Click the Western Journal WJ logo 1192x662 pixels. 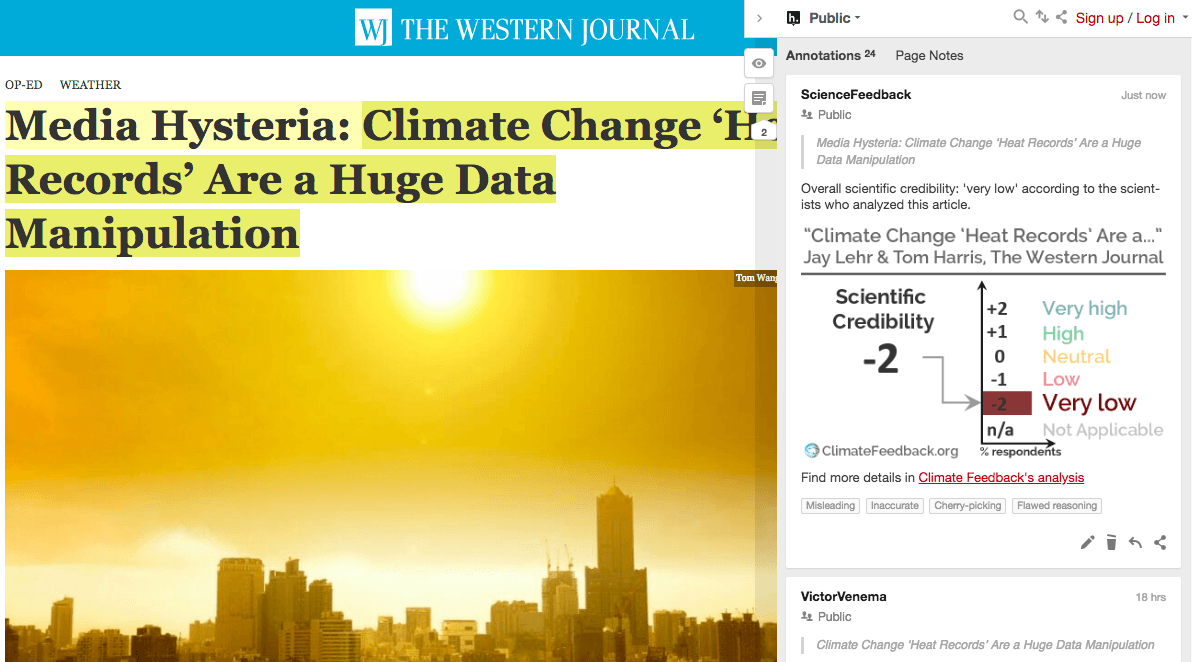point(373,28)
